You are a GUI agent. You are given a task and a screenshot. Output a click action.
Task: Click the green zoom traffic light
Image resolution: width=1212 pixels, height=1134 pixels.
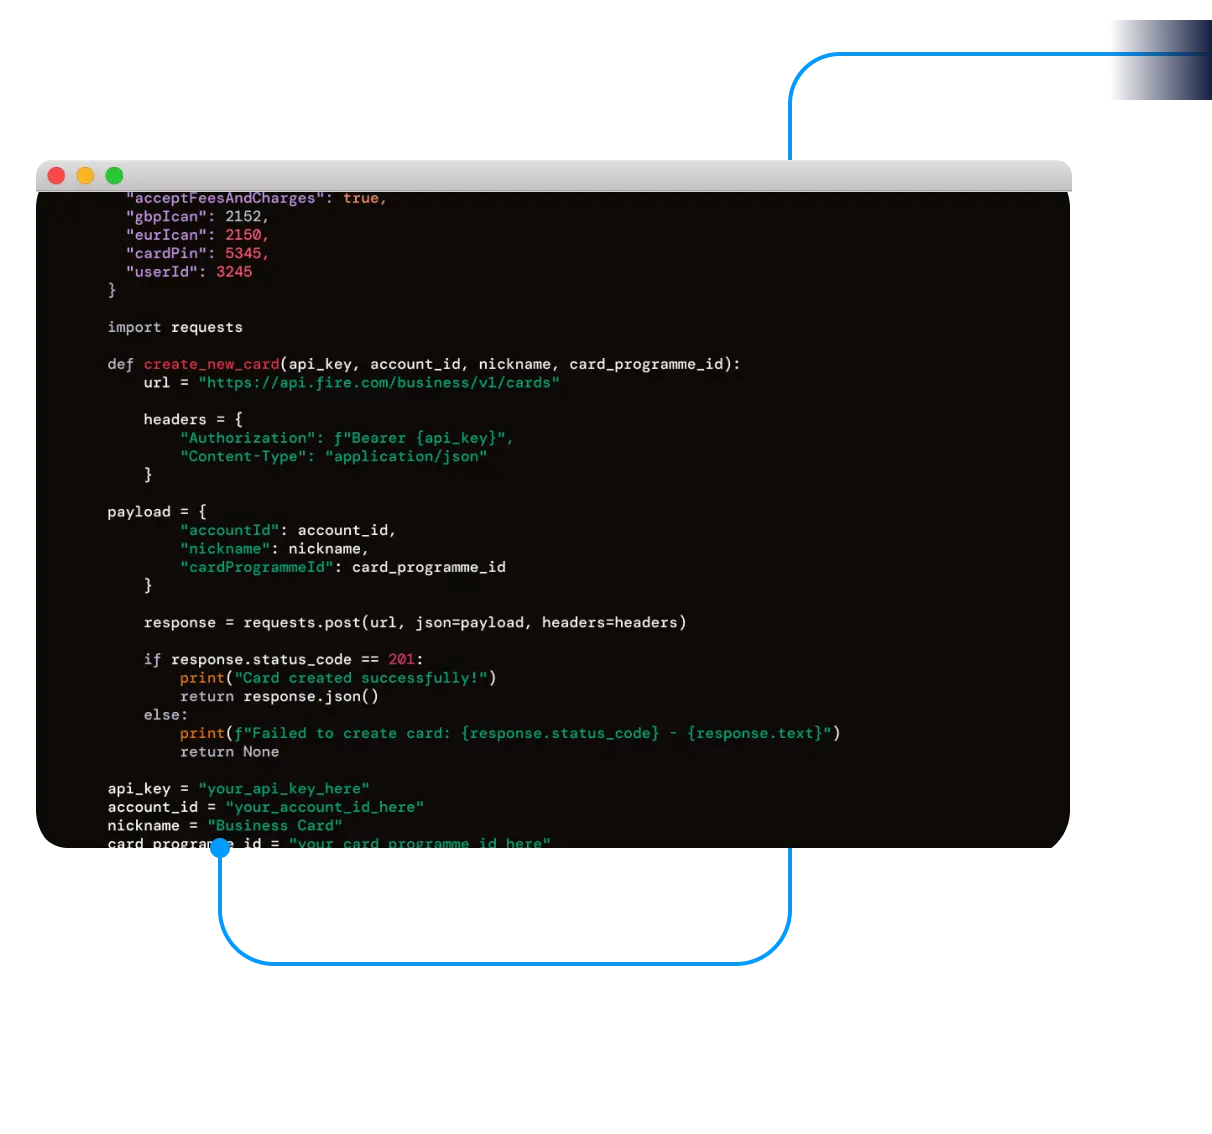[114, 175]
